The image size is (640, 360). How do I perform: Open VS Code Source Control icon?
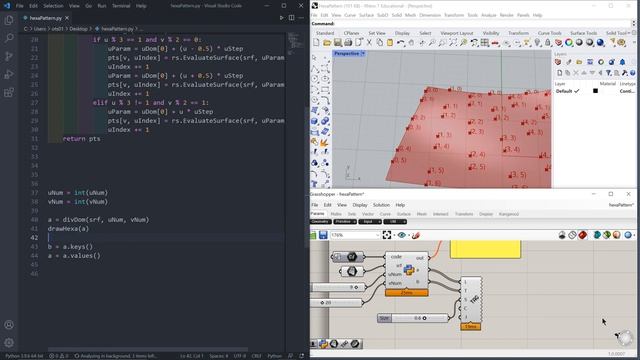coord(9,56)
